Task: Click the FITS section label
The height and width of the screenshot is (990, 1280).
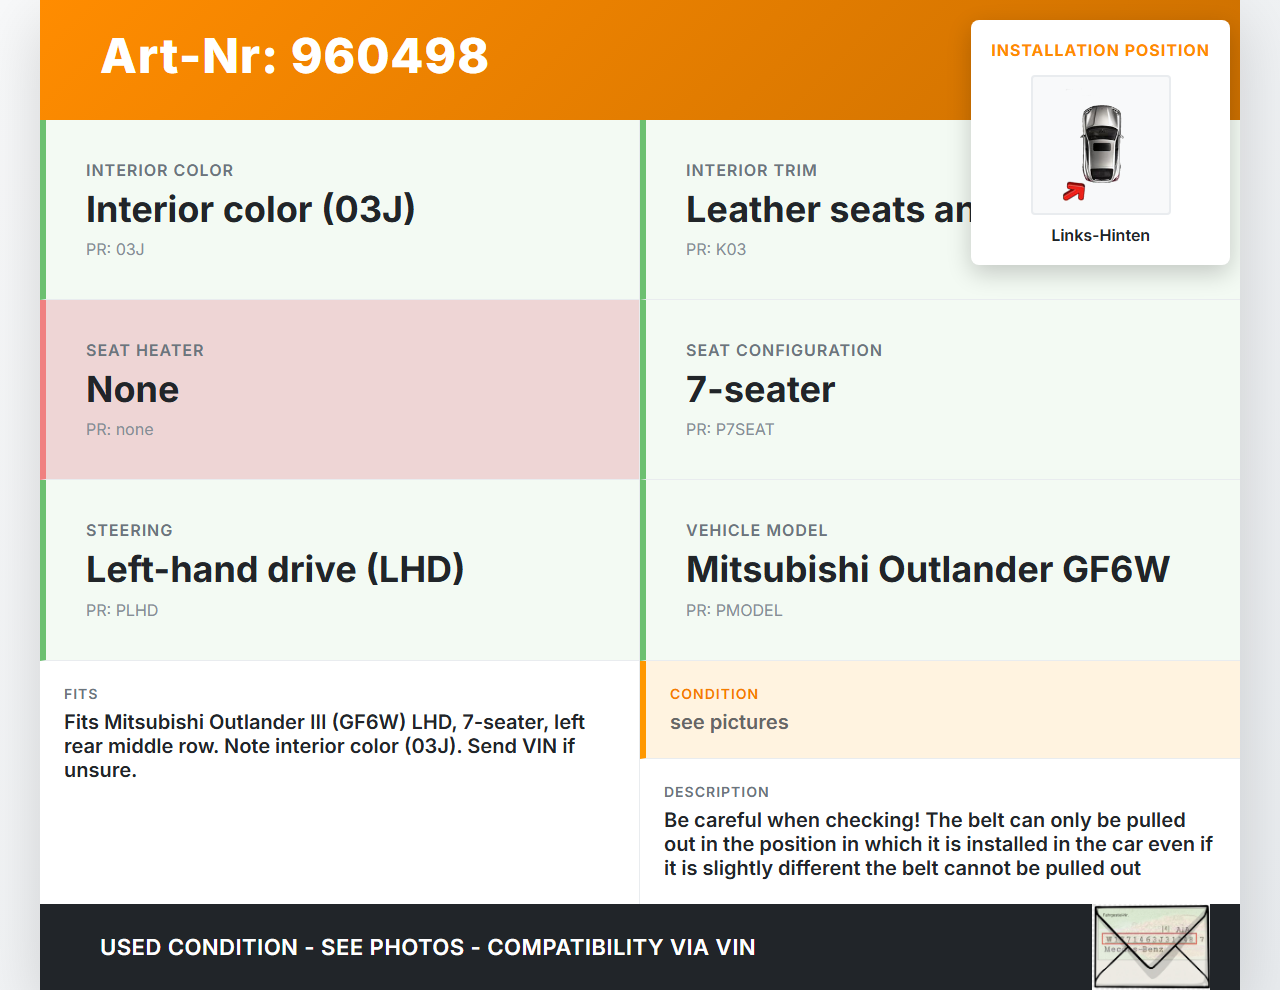Action: click(81, 694)
